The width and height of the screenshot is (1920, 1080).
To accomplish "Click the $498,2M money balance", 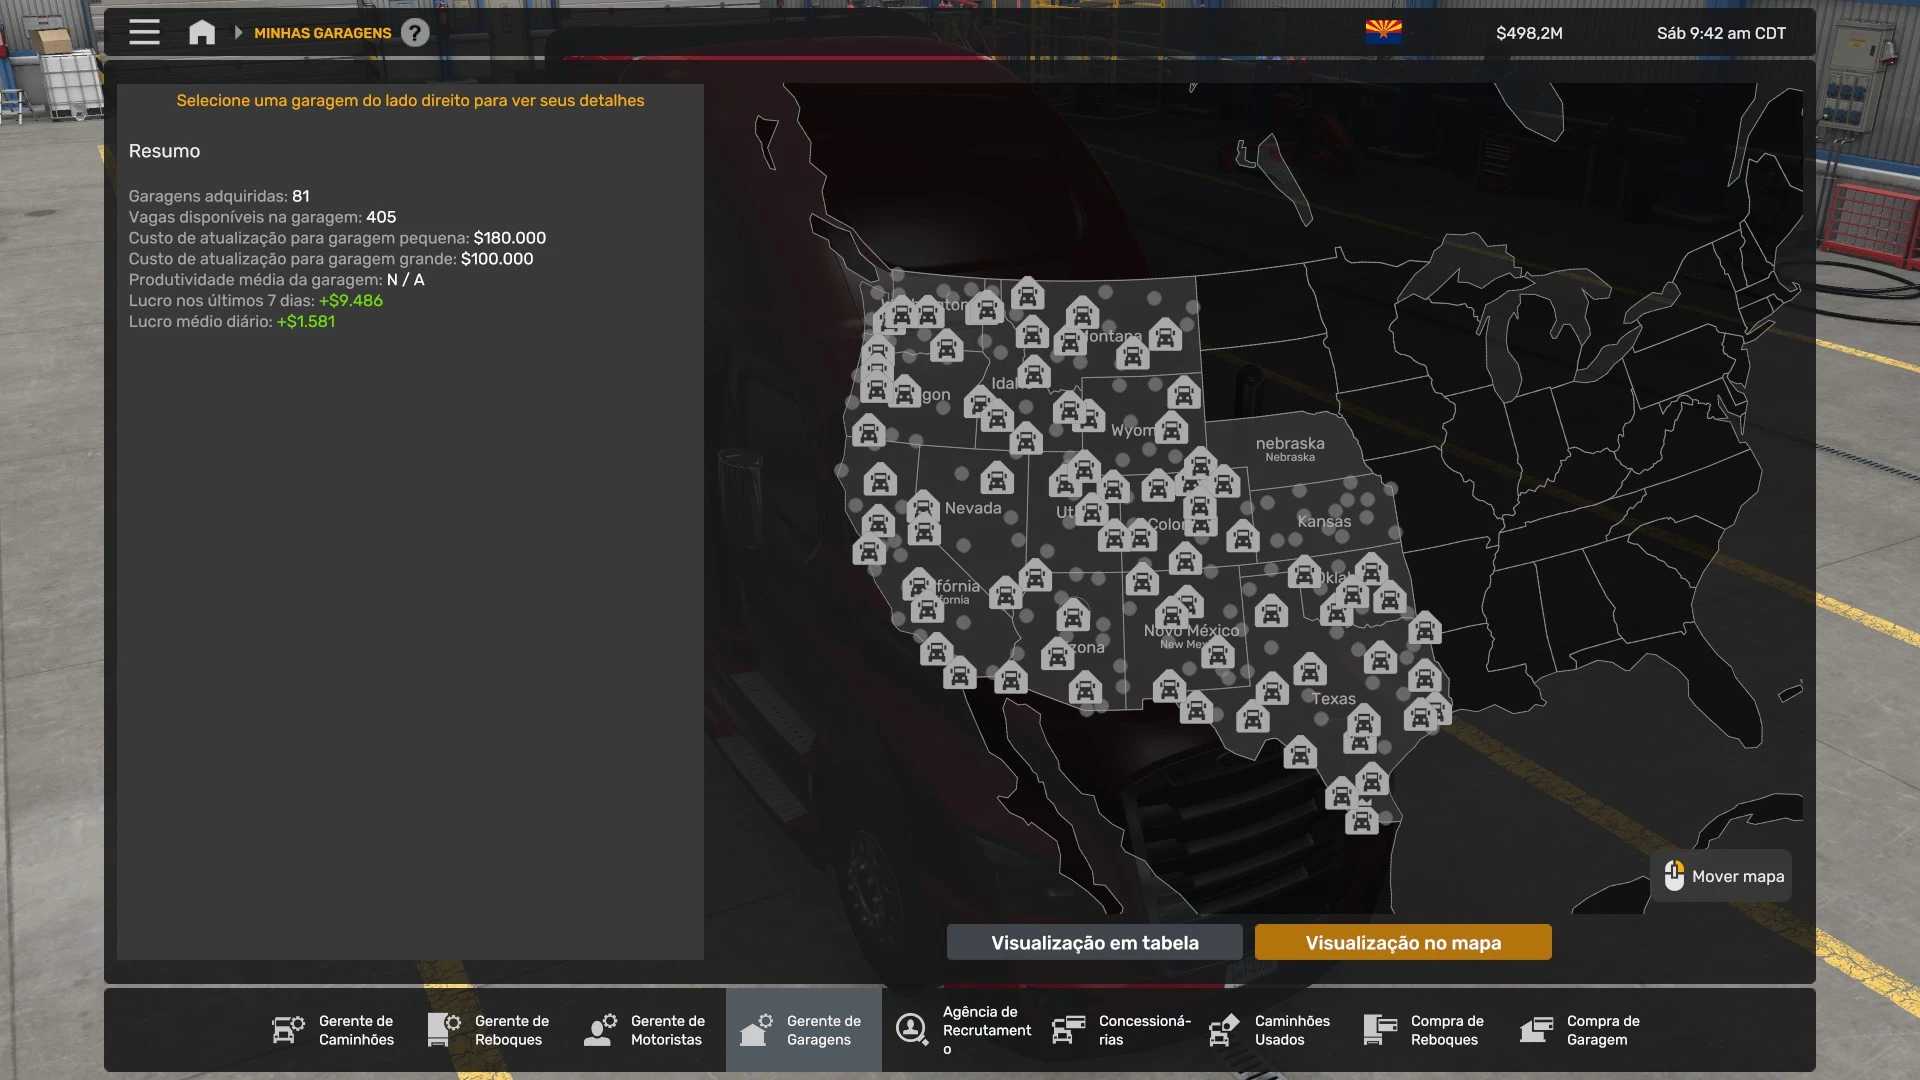I will click(1529, 33).
